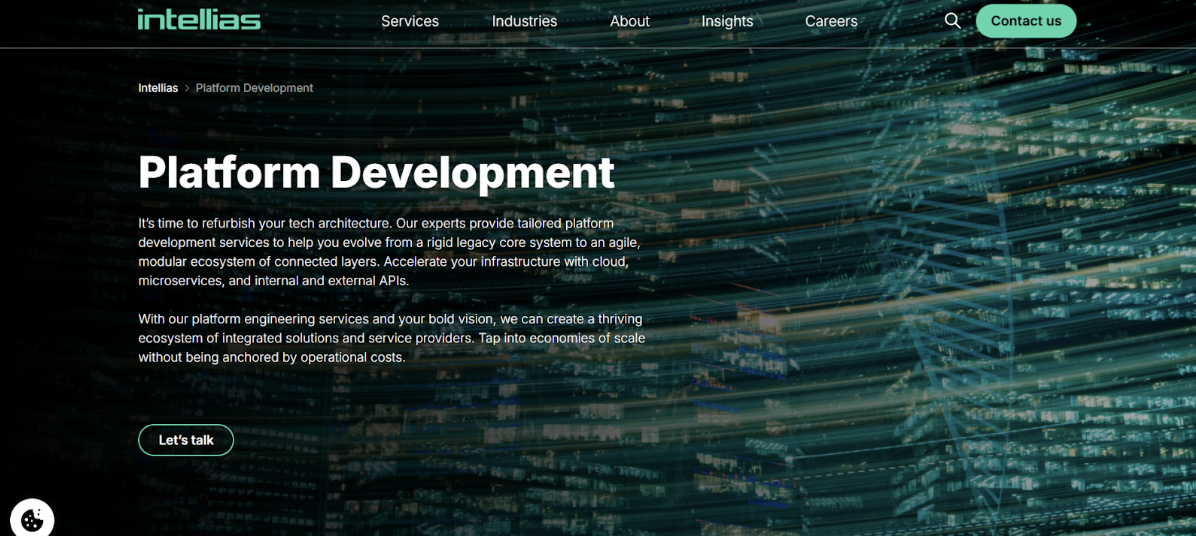Open cookie preferences via the cookie icon
Image resolution: width=1196 pixels, height=536 pixels.
tap(32, 519)
